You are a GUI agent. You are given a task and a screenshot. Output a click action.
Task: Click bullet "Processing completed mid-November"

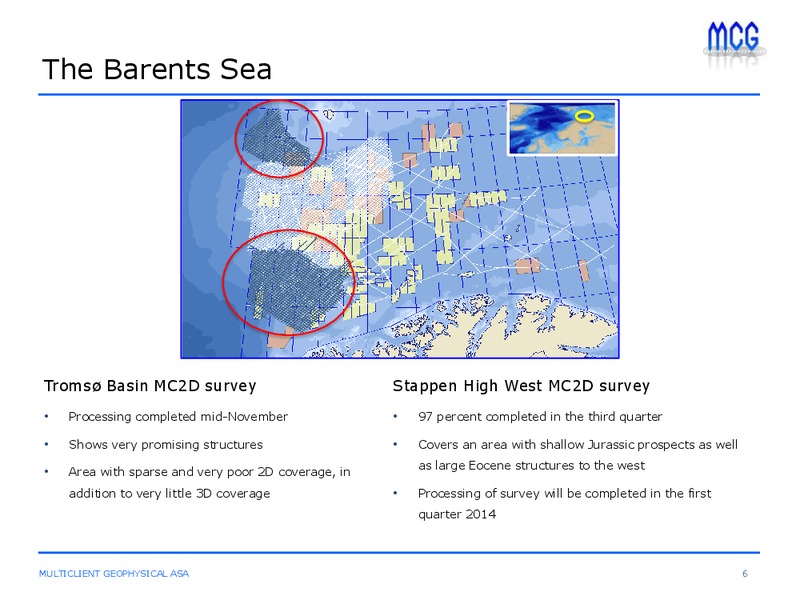(x=178, y=417)
